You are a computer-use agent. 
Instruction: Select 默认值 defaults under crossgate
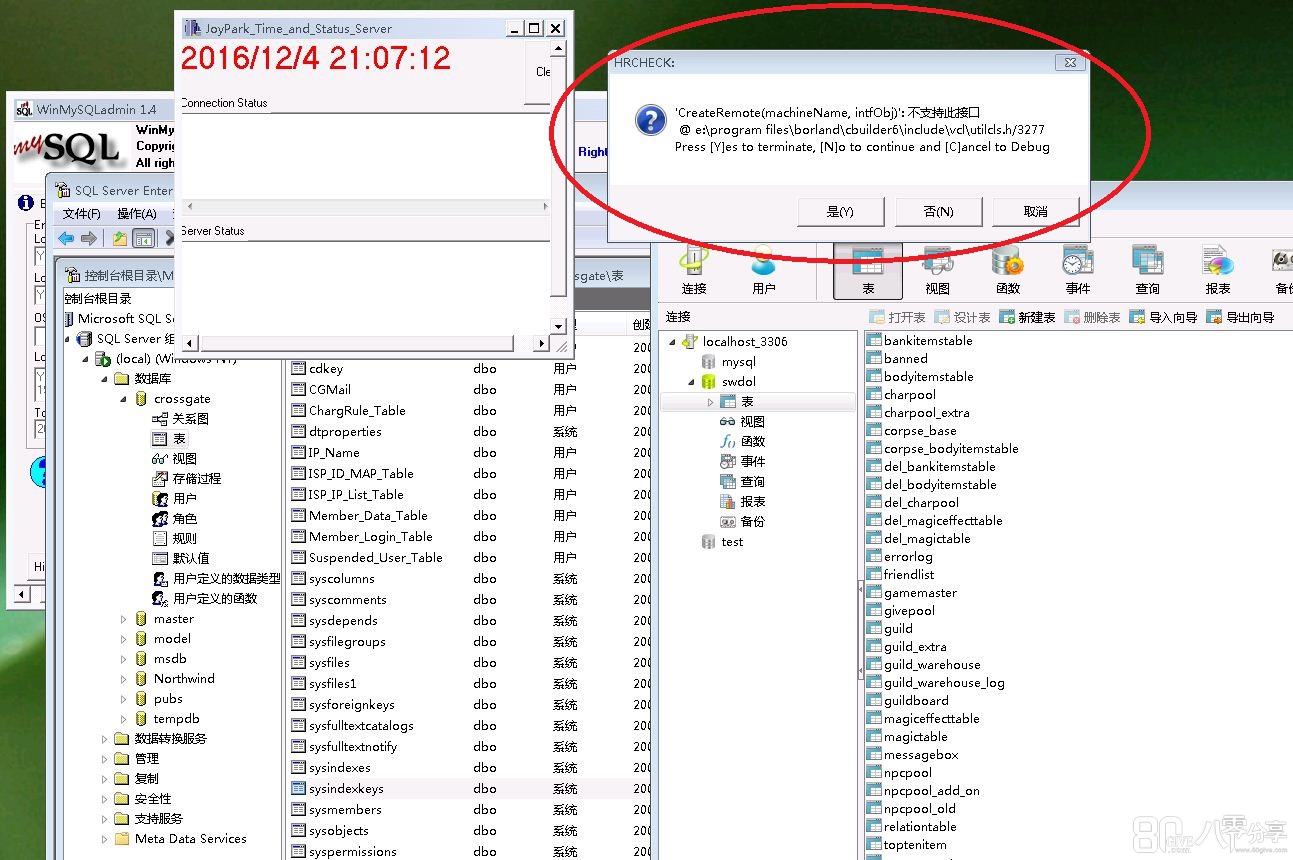181,558
